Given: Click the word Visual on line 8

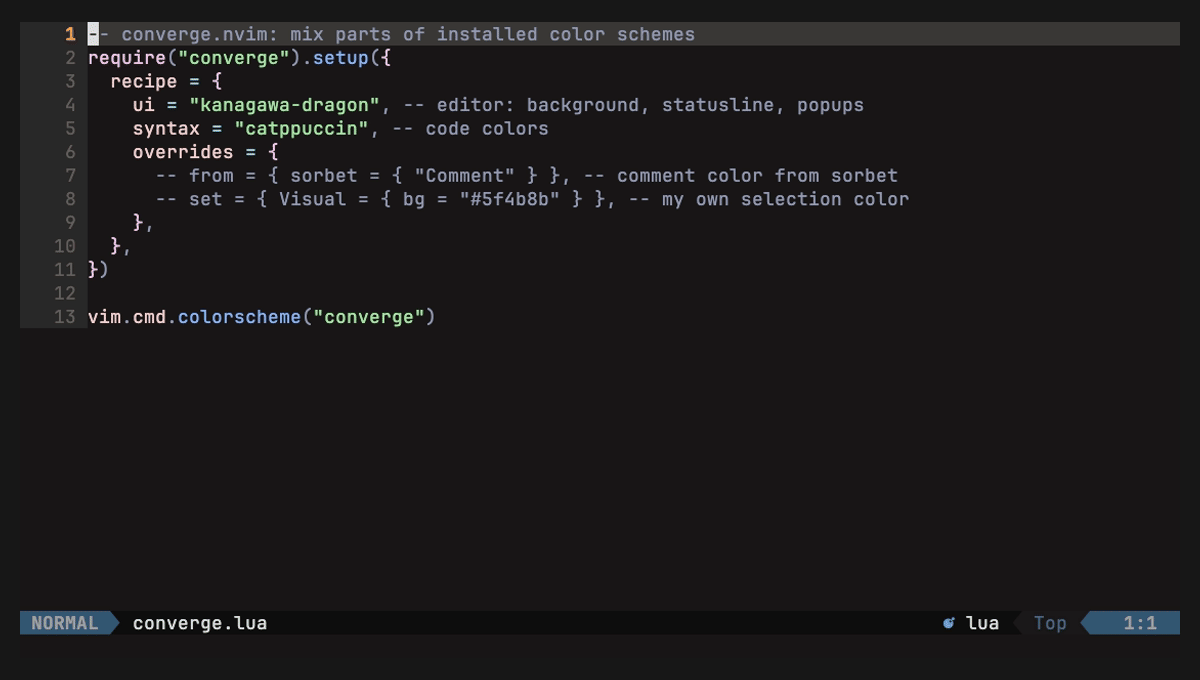Looking at the screenshot, I should 313,199.
